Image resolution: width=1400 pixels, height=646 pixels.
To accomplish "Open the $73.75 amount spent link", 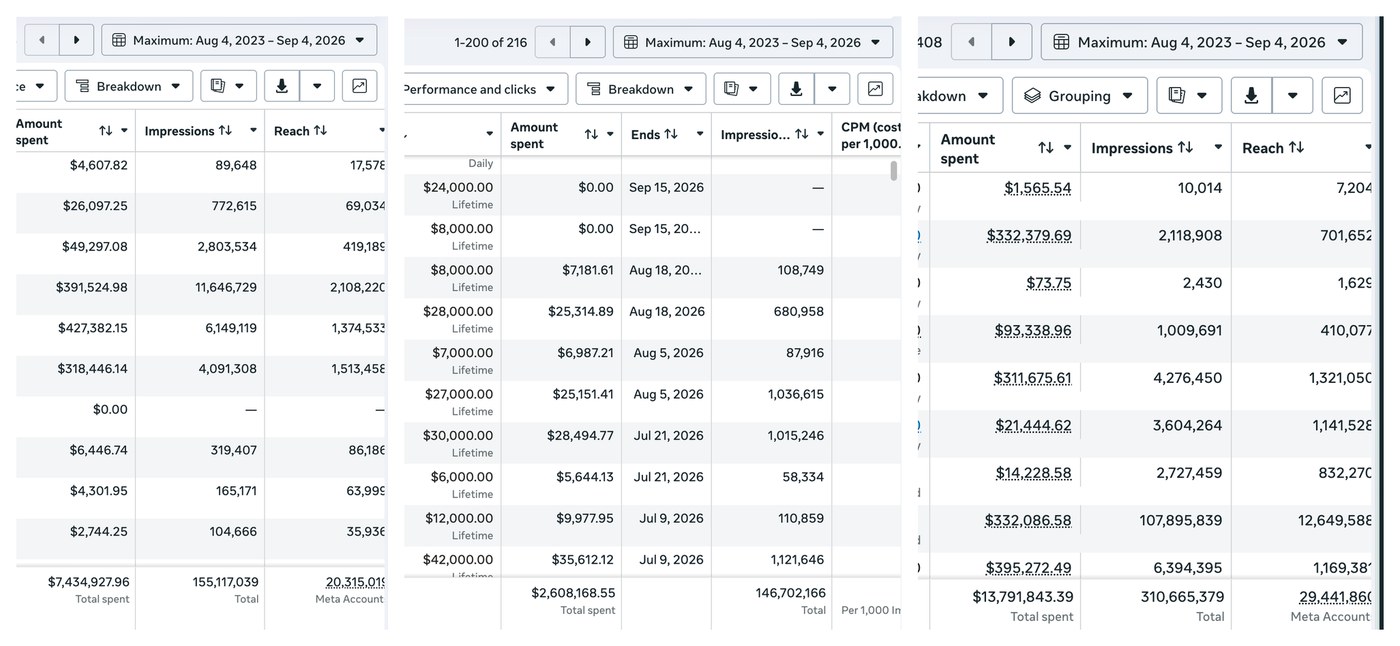I will (x=1049, y=283).
